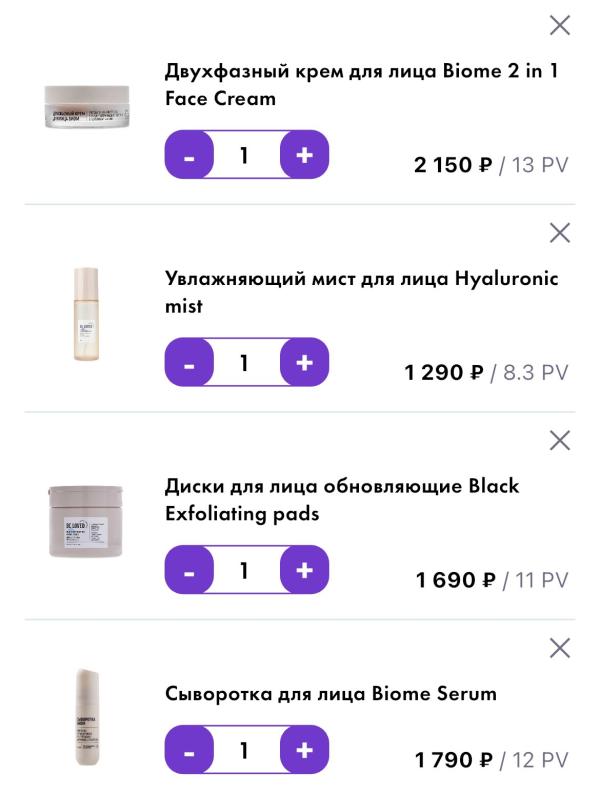
Task: Open the Hyaluronic mist product image
Action: point(86,313)
